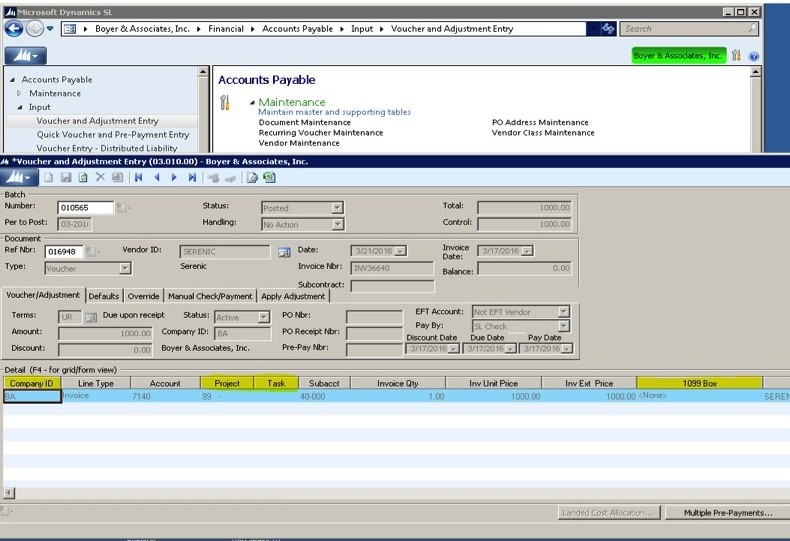Image resolution: width=790 pixels, height=541 pixels.
Task: Open the Pay By dropdown
Action: click(564, 326)
